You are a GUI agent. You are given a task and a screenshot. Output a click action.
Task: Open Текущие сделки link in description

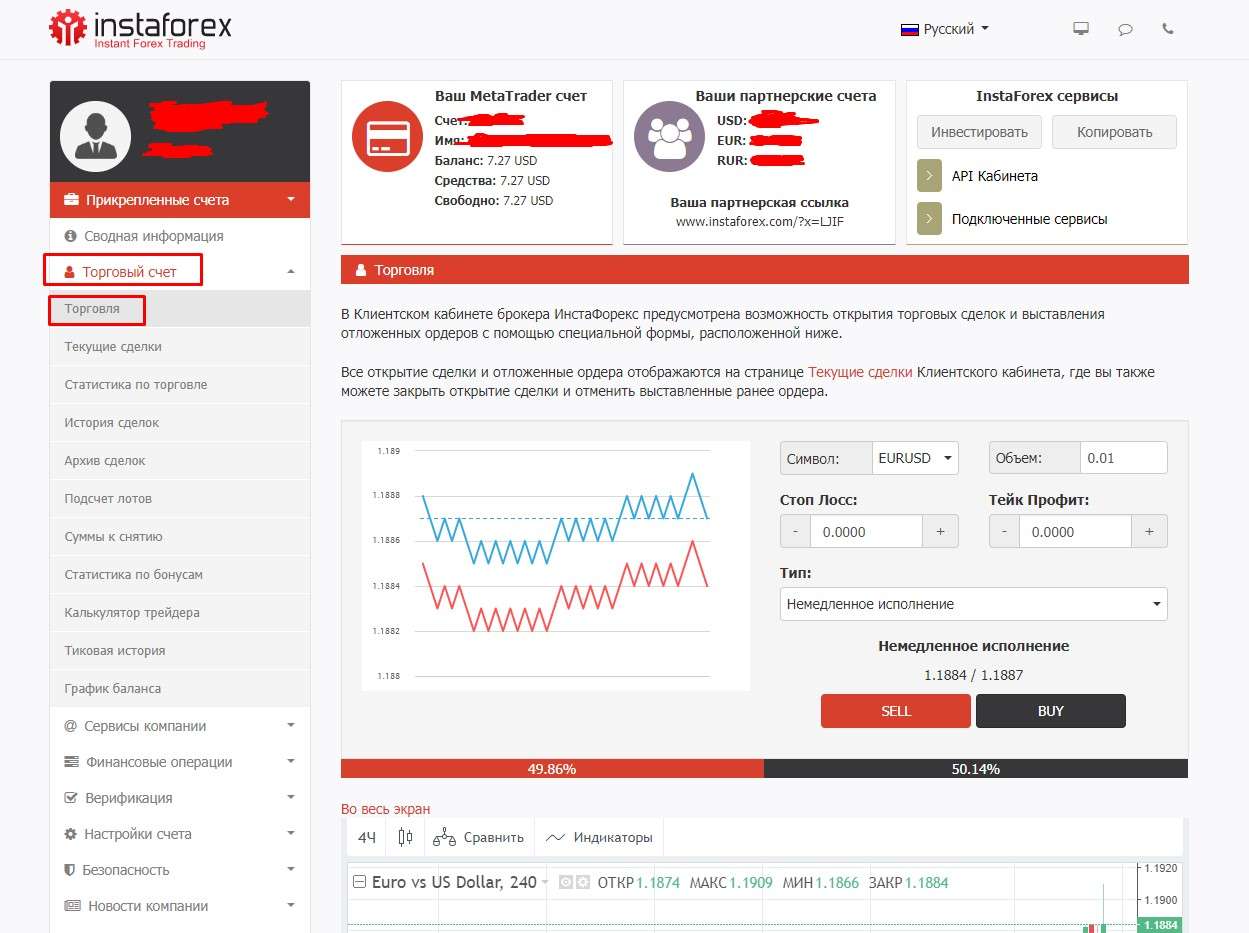point(860,372)
